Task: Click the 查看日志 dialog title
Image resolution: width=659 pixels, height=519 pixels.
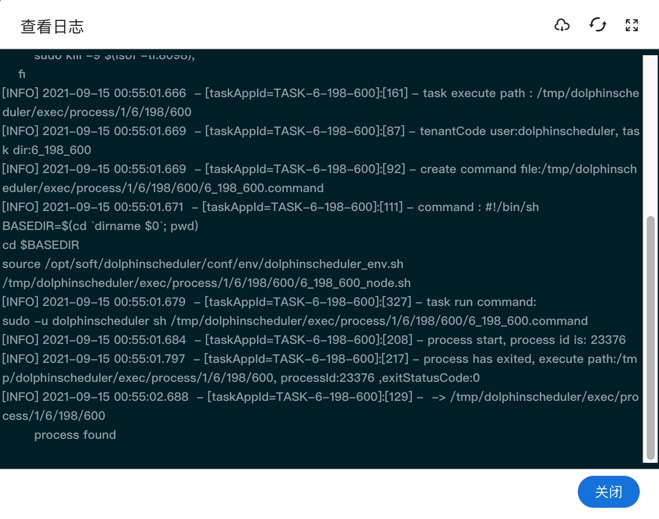Action: (52, 27)
